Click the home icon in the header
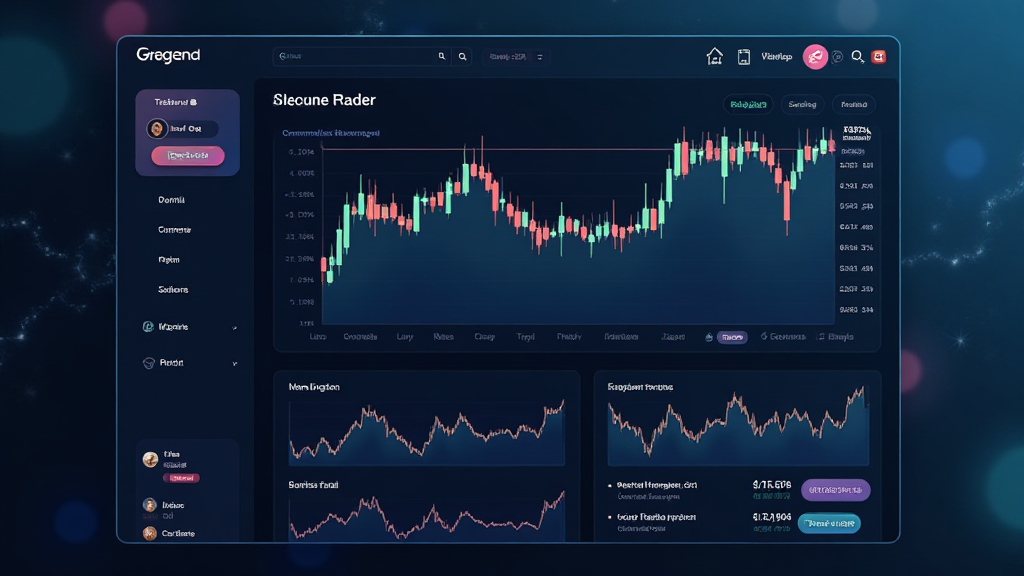Viewport: 1024px width, 576px height. [714, 57]
